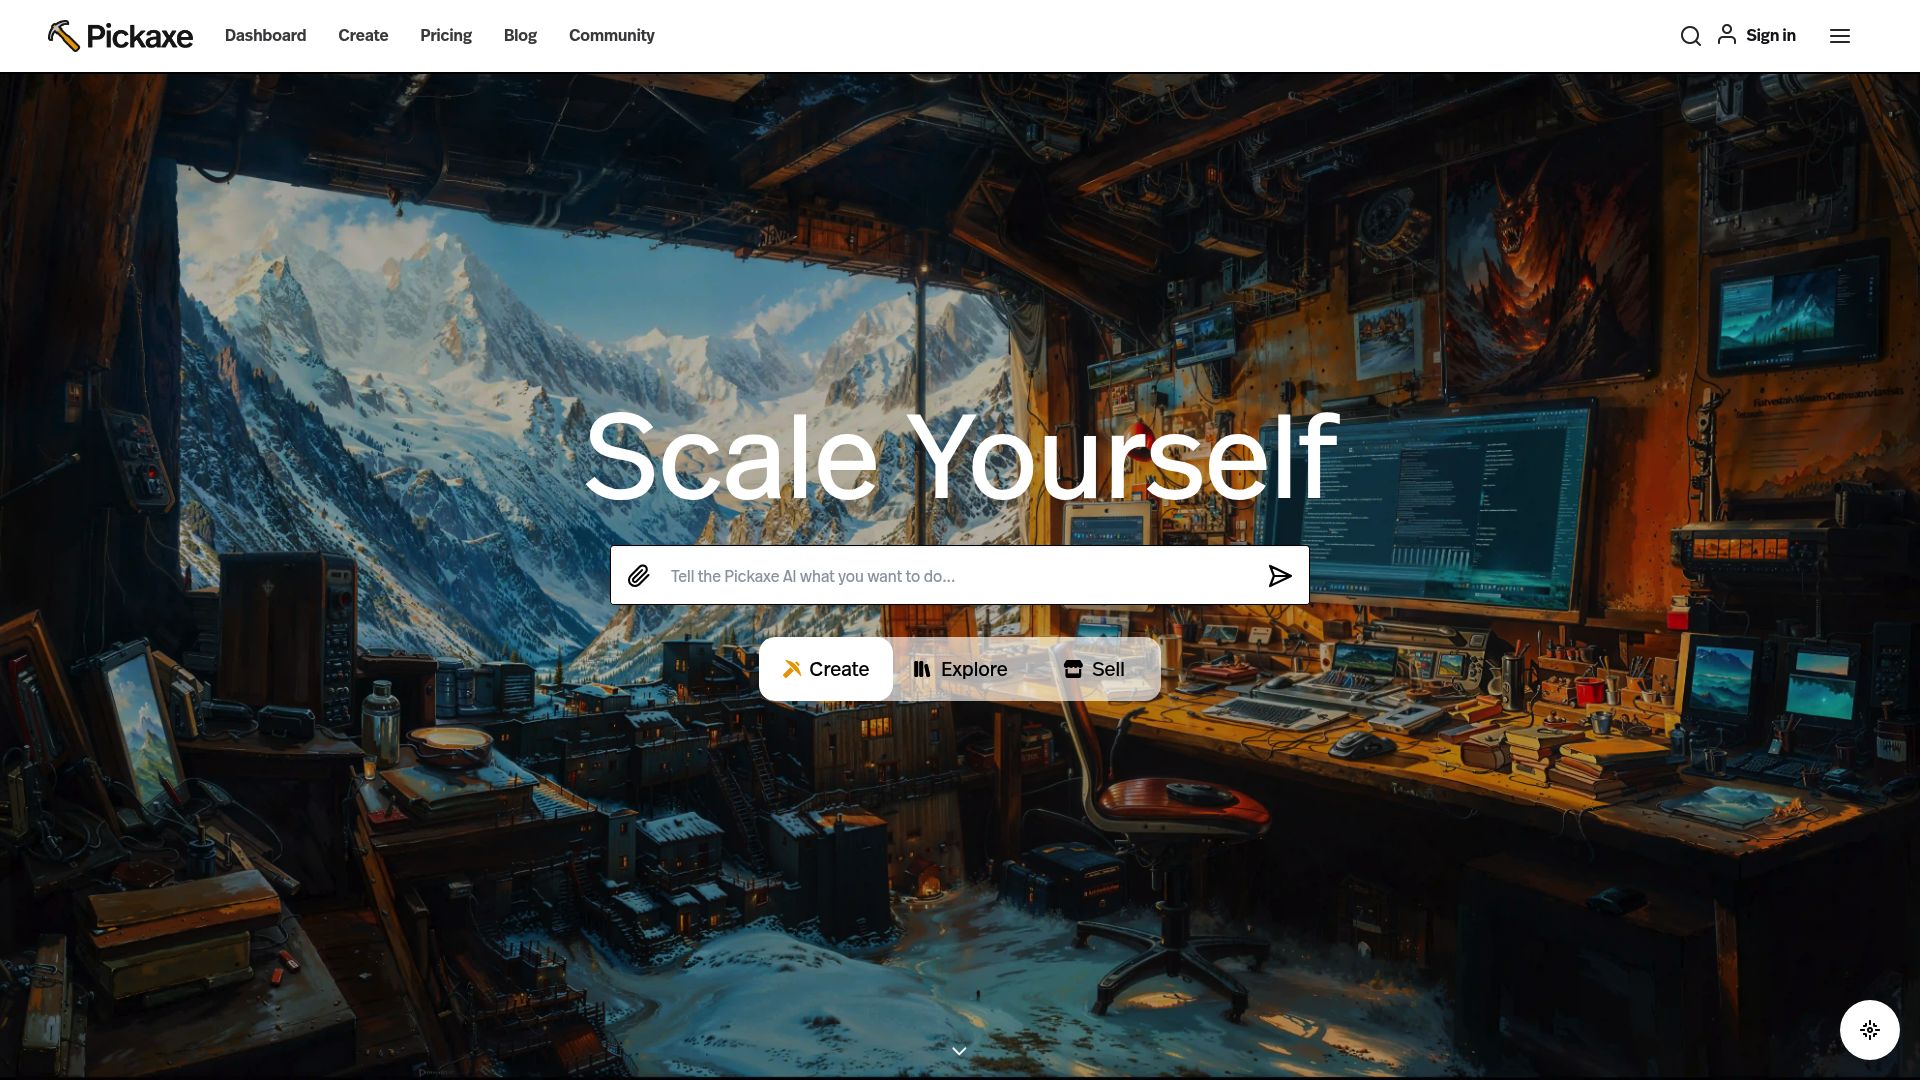The width and height of the screenshot is (1920, 1080).
Task: Switch to the Explore tab
Action: pos(960,669)
